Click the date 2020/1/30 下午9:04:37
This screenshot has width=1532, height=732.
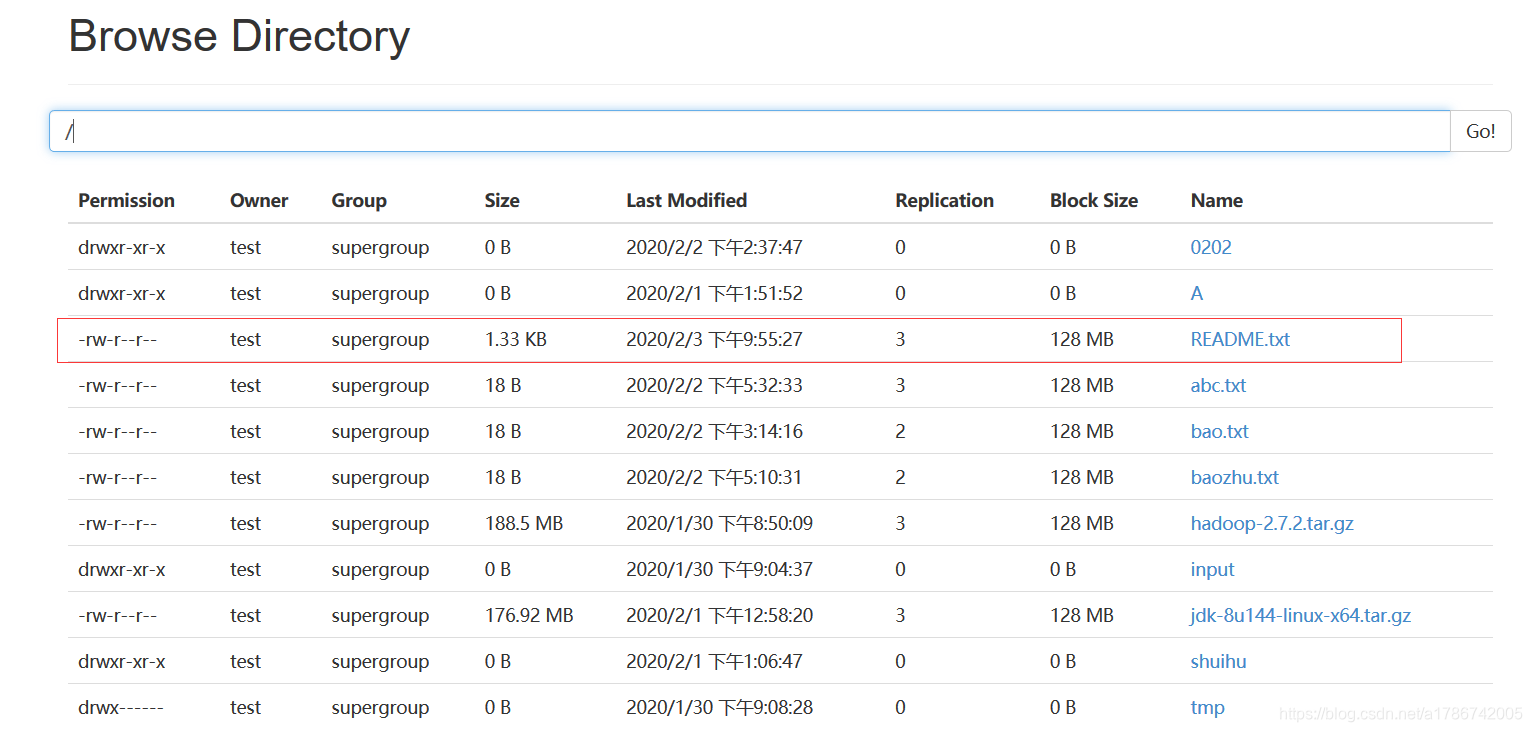(719, 569)
